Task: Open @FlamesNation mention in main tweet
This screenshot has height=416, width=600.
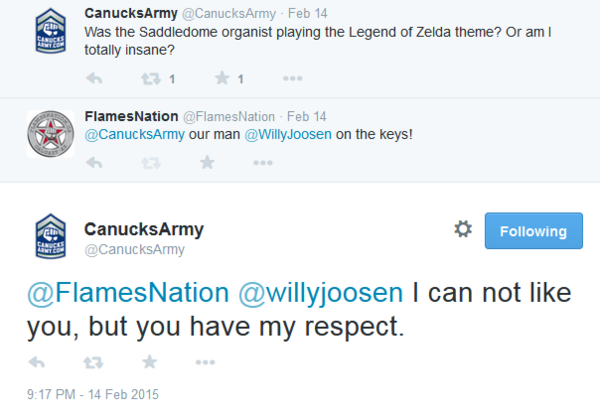Action: click(x=128, y=293)
